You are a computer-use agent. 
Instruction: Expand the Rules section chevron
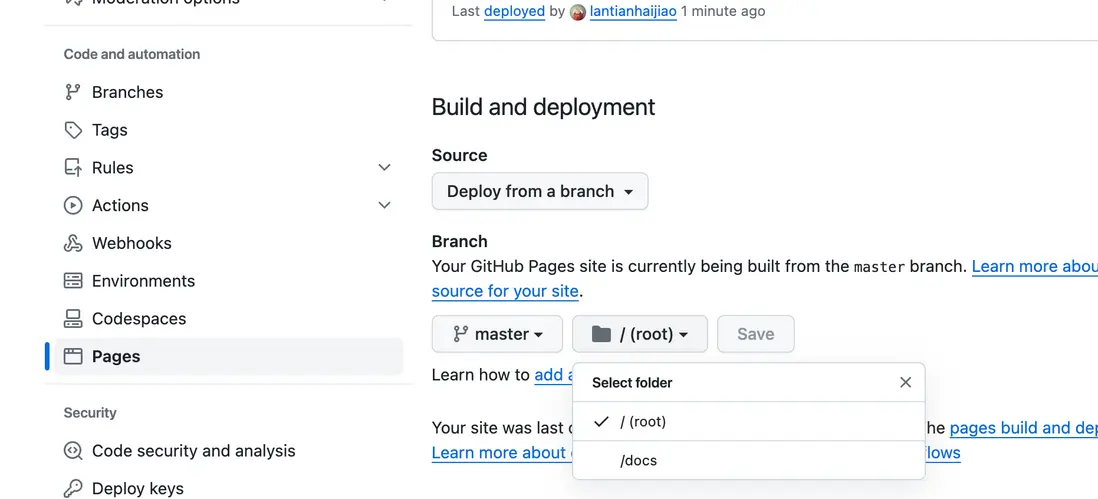(384, 168)
